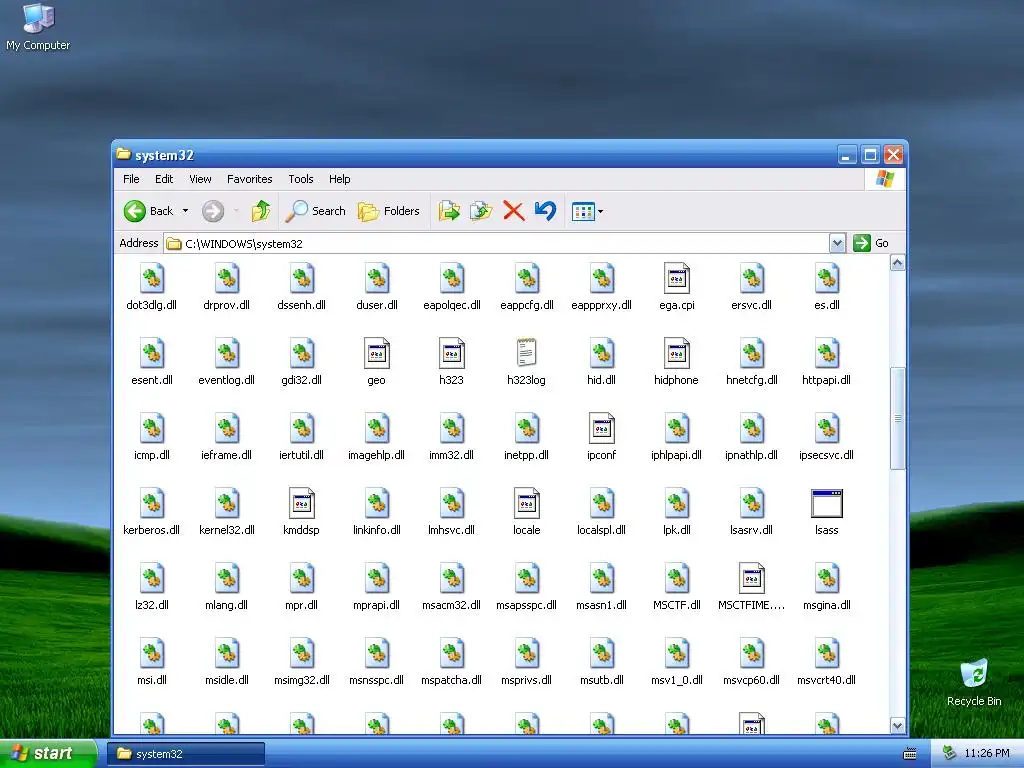Screen dimensions: 1024x768
Task: Select the MSCTFIME file icon
Action: click(752, 579)
